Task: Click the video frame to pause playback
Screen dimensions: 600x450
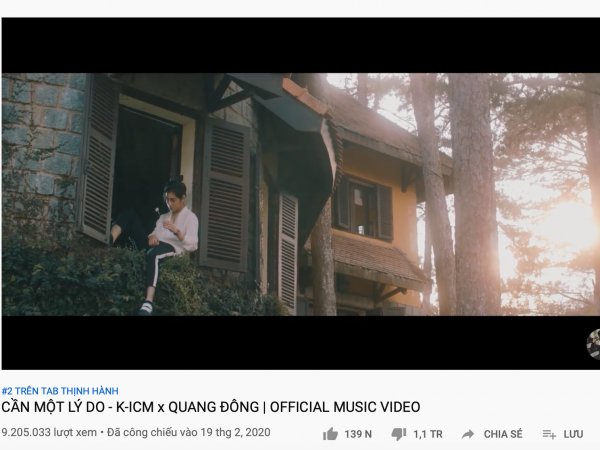Action: pyautogui.click(x=301, y=194)
